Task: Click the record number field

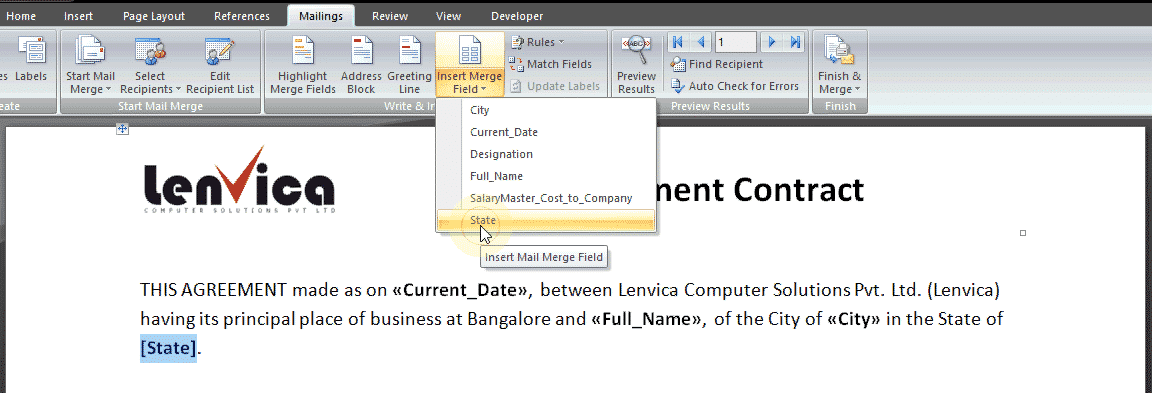Action: pyautogui.click(x=735, y=42)
